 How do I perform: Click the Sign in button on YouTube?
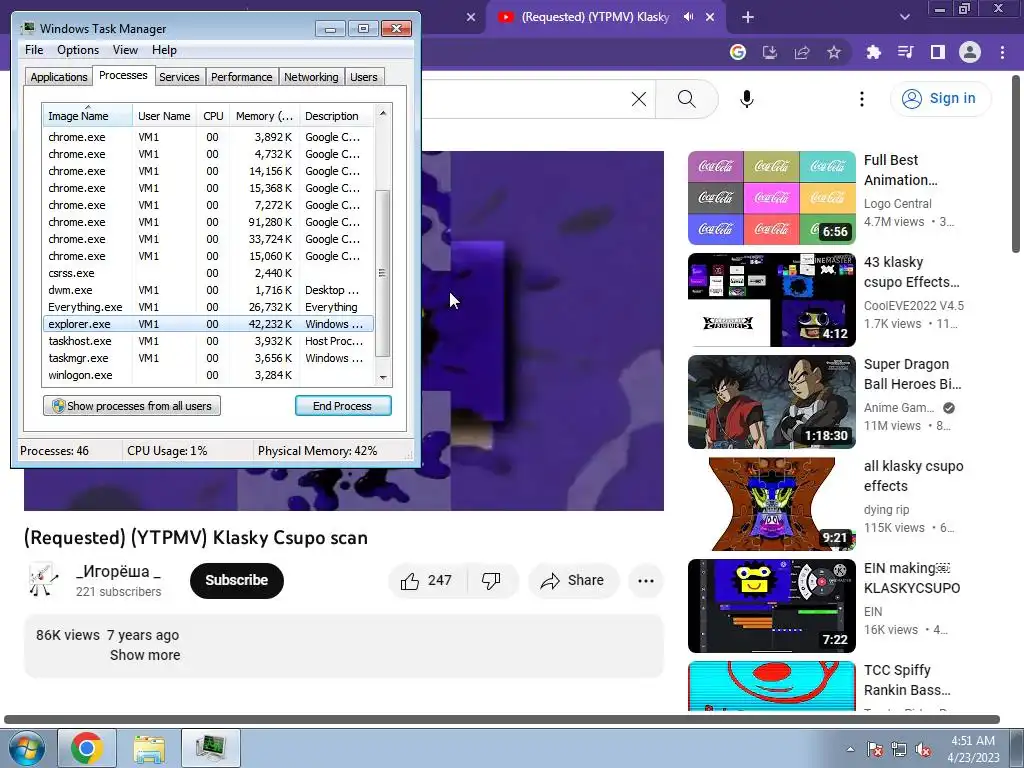click(940, 99)
